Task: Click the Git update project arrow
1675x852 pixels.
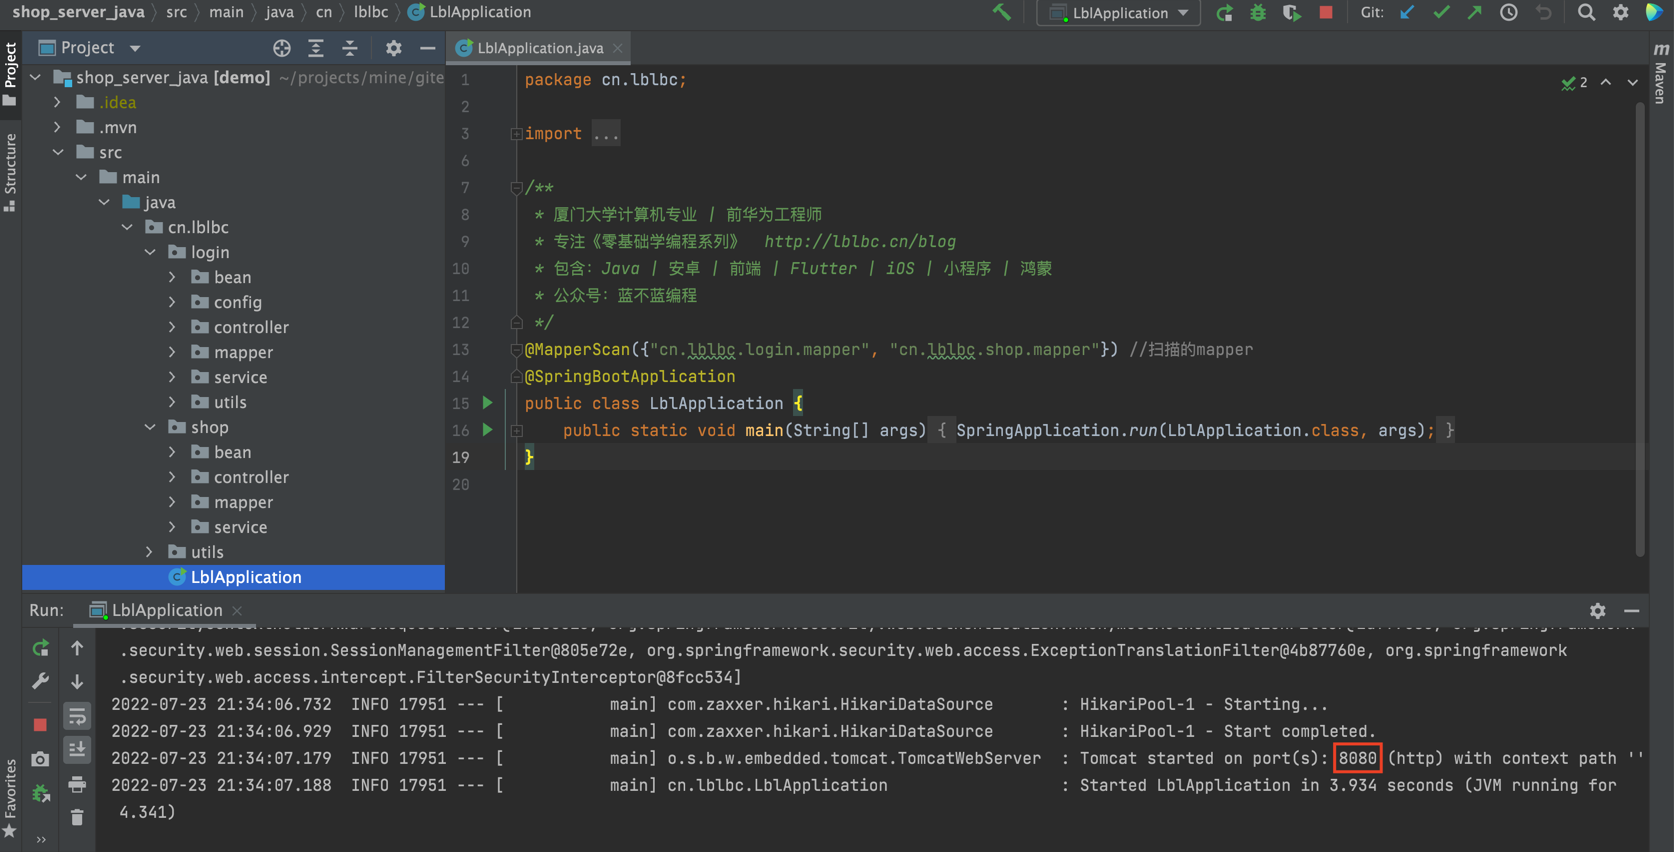Action: tap(1407, 13)
